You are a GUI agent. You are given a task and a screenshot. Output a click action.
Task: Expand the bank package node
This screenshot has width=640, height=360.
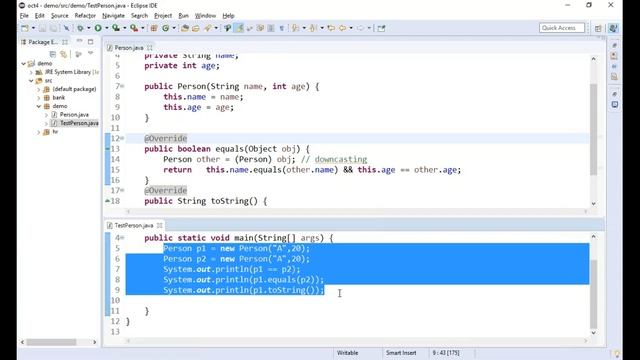point(39,98)
